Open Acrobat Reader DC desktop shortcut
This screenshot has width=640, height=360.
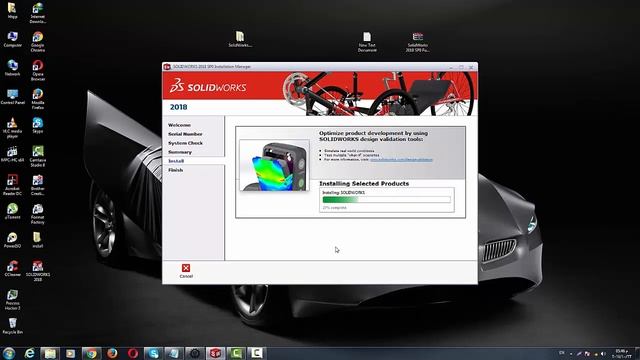[x=12, y=185]
